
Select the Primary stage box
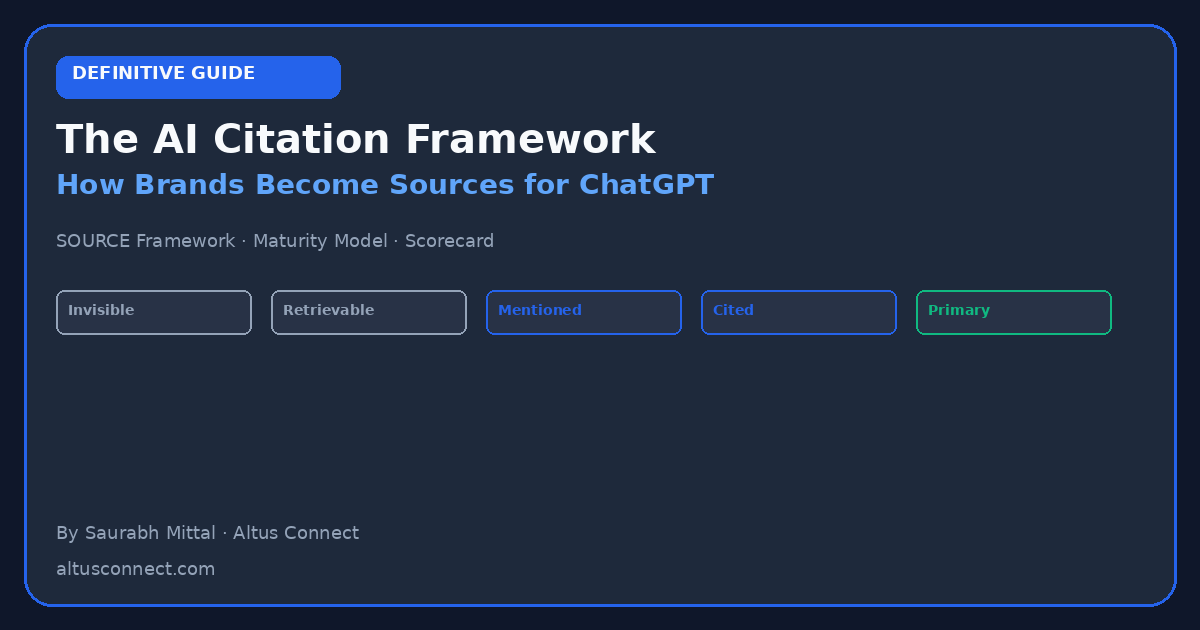coord(1013,312)
